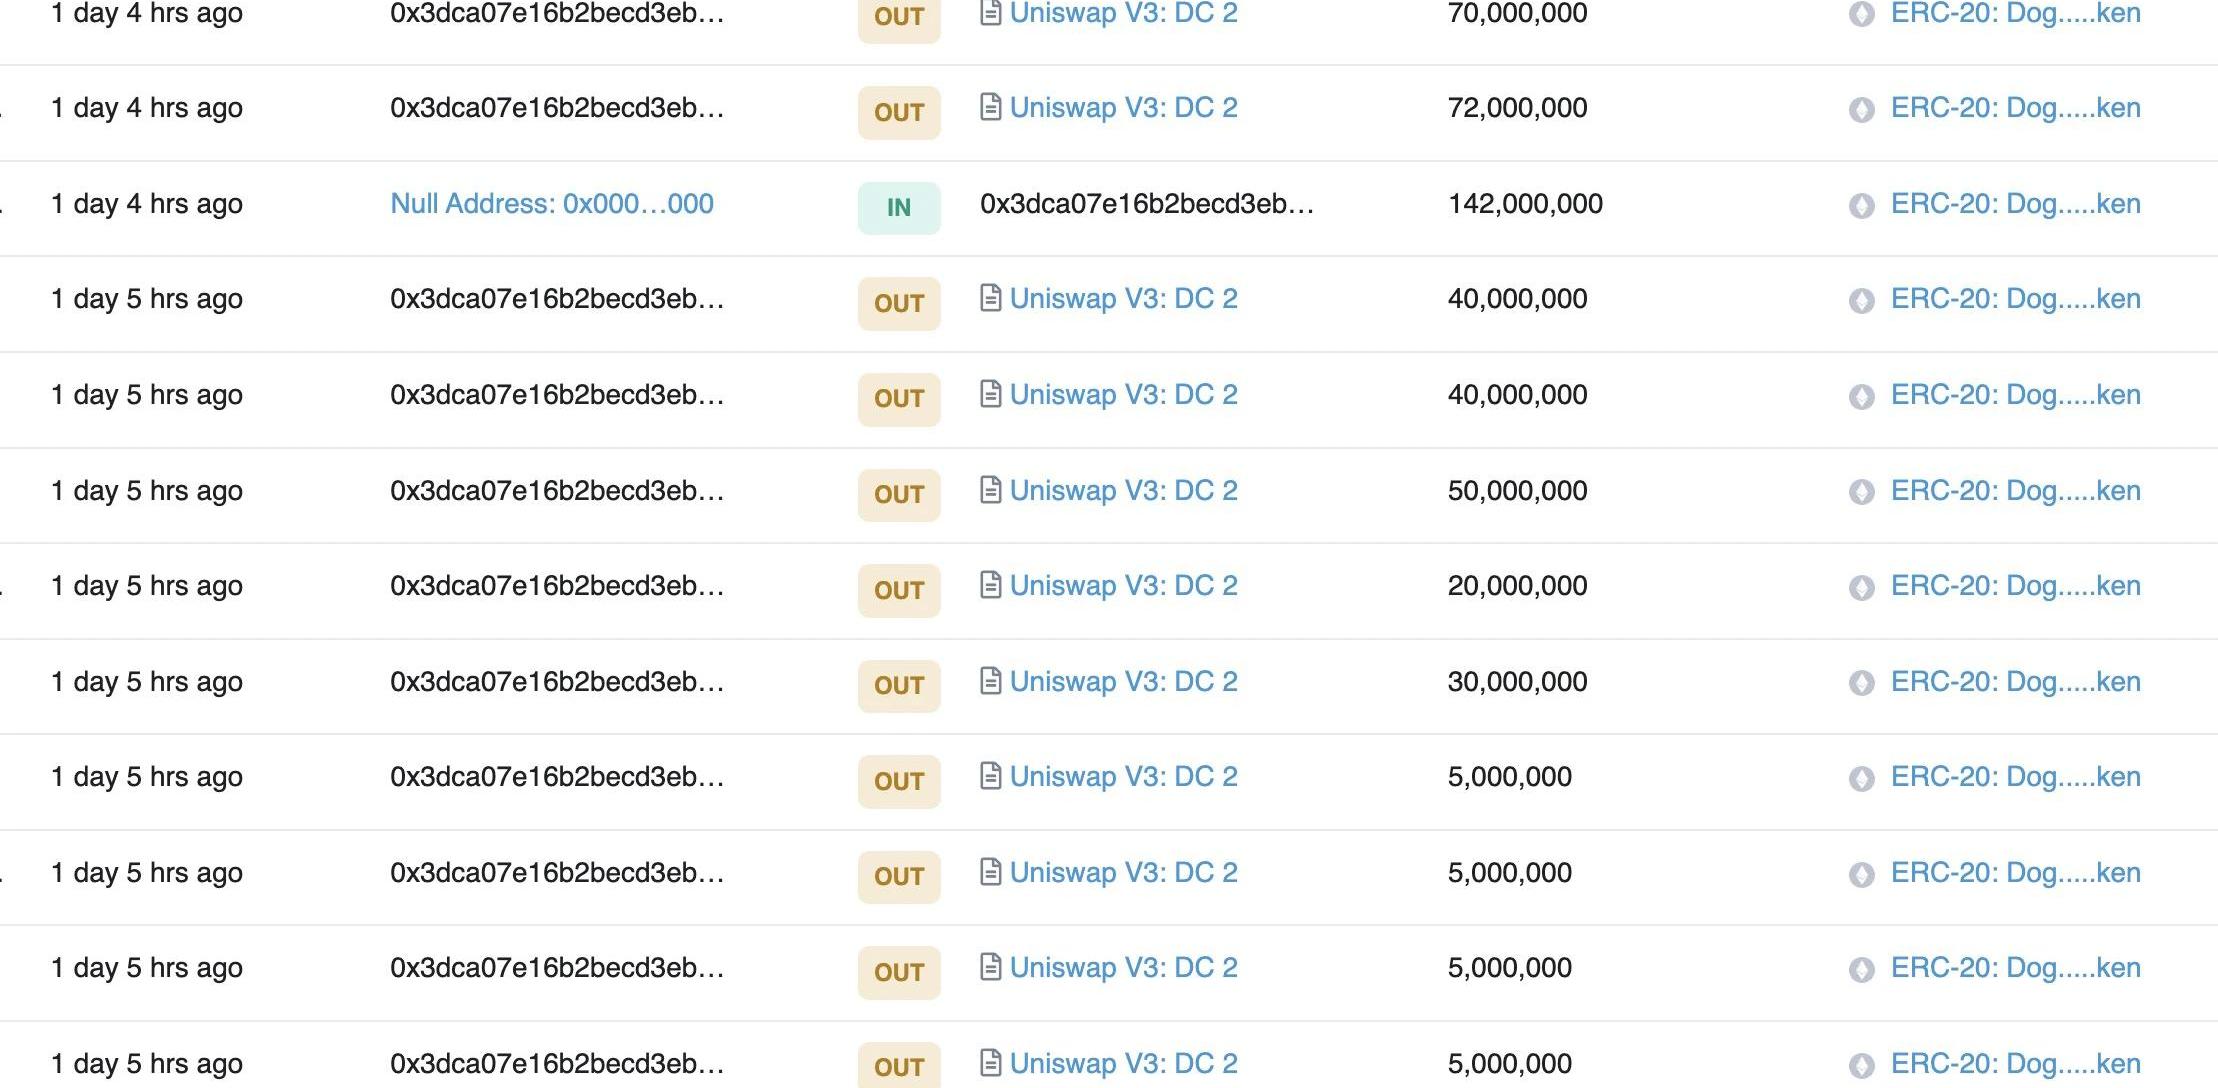Open ERC-20 token link in 142,000,000 row

click(2015, 204)
